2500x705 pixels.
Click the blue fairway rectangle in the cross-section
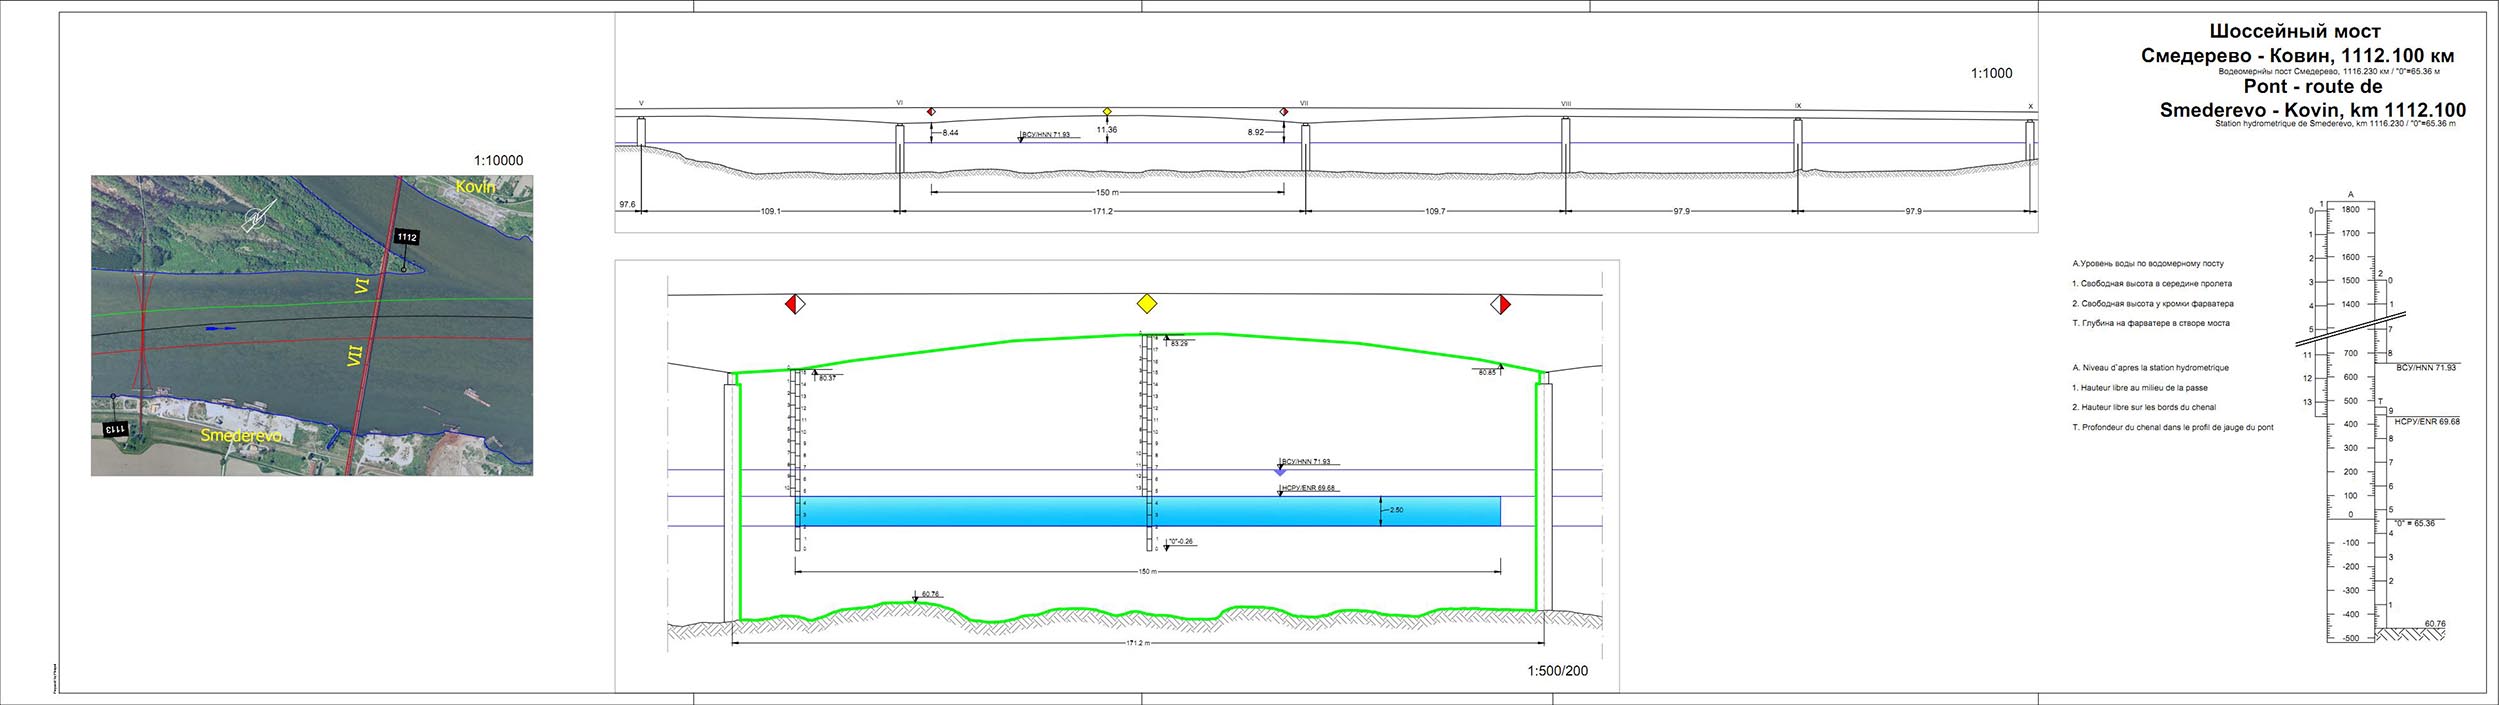coord(1148,511)
